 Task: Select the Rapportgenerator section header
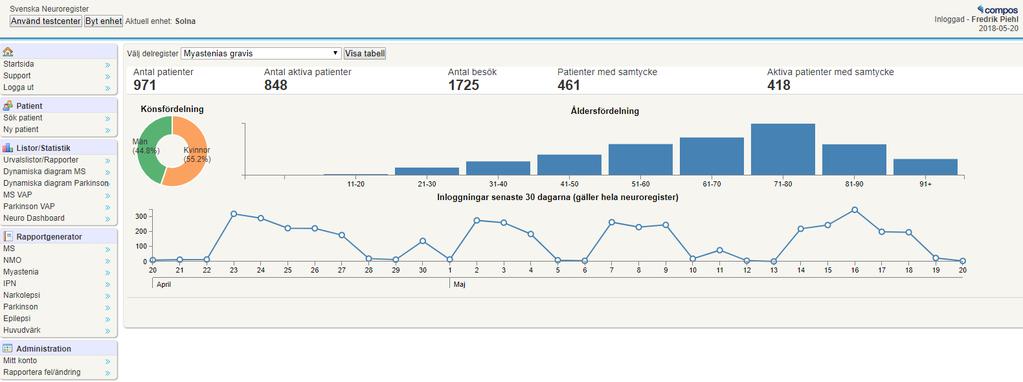coord(59,237)
